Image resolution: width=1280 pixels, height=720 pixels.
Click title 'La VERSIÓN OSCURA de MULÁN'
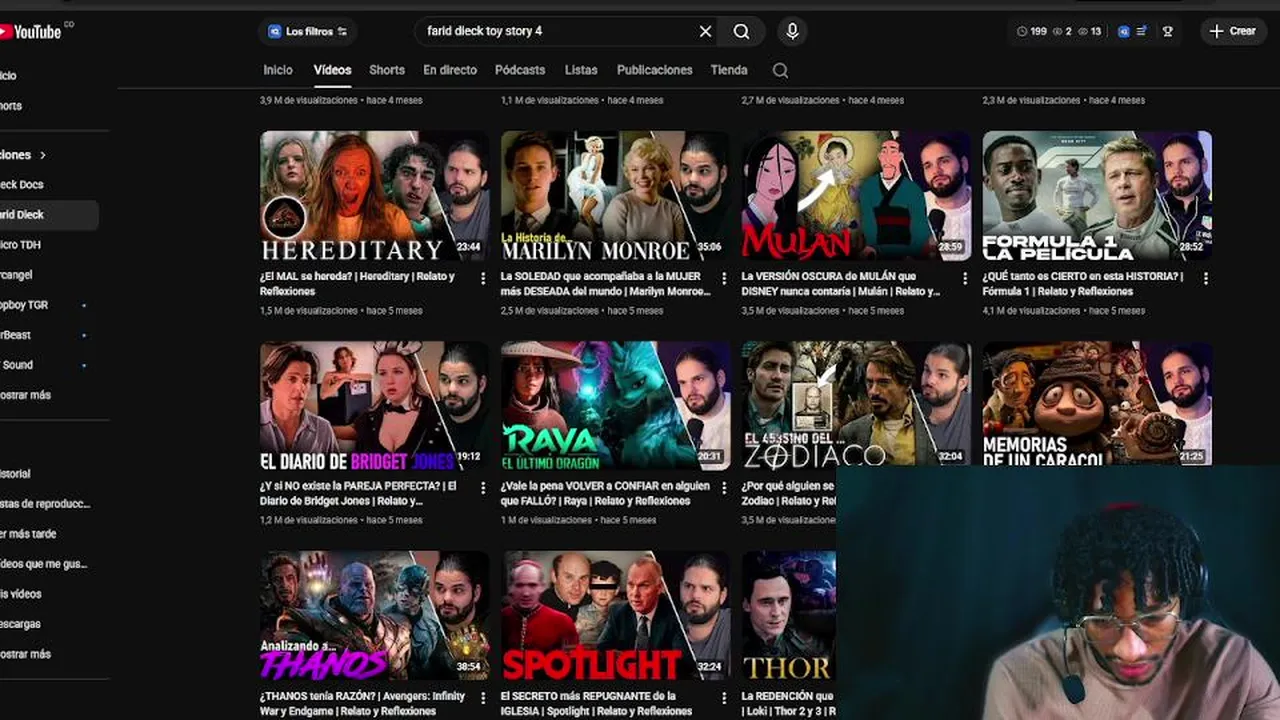(x=841, y=284)
